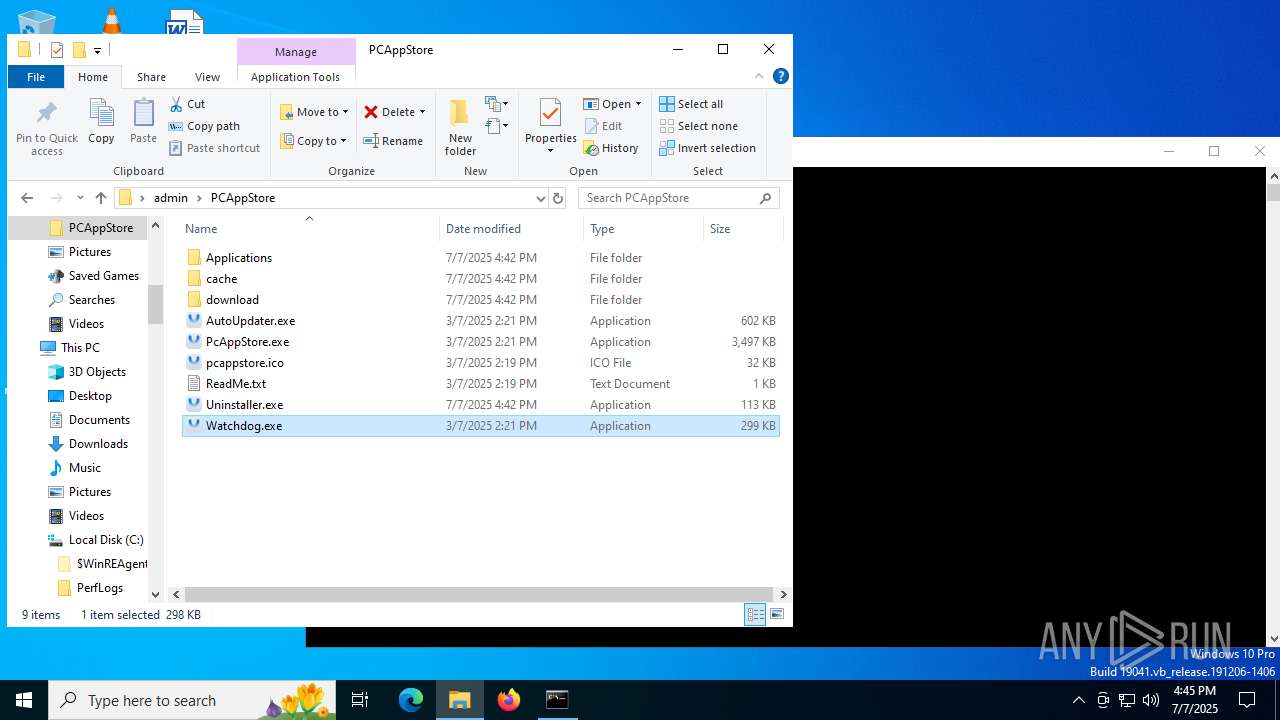
Task: Click the History button
Action: click(611, 148)
